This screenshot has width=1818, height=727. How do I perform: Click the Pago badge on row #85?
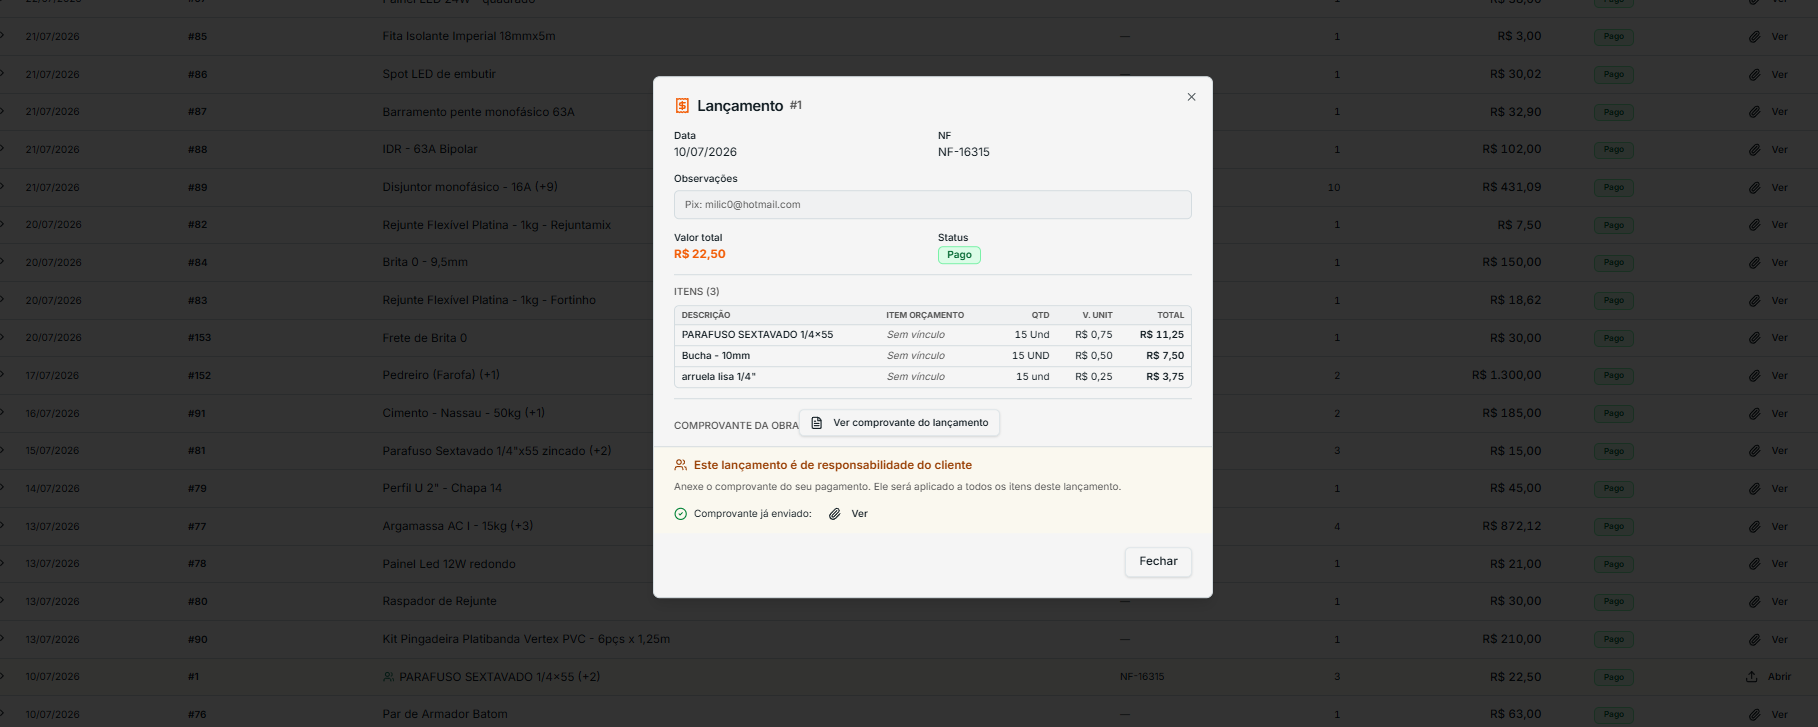pos(1614,37)
